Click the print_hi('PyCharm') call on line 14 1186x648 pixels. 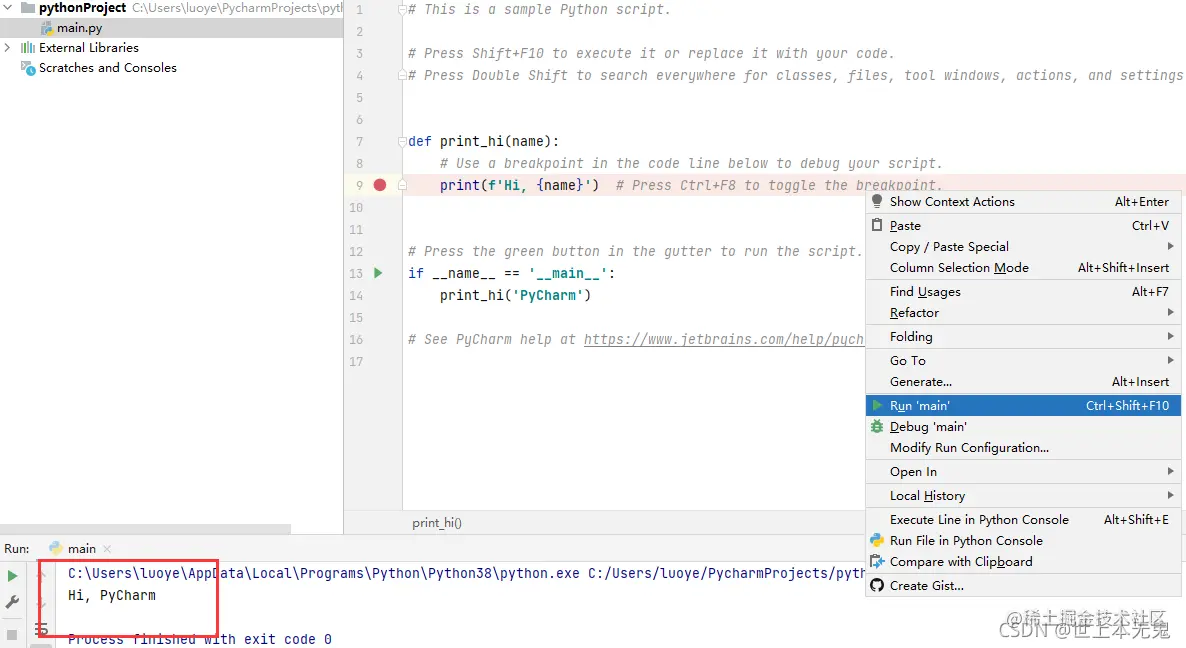point(515,295)
